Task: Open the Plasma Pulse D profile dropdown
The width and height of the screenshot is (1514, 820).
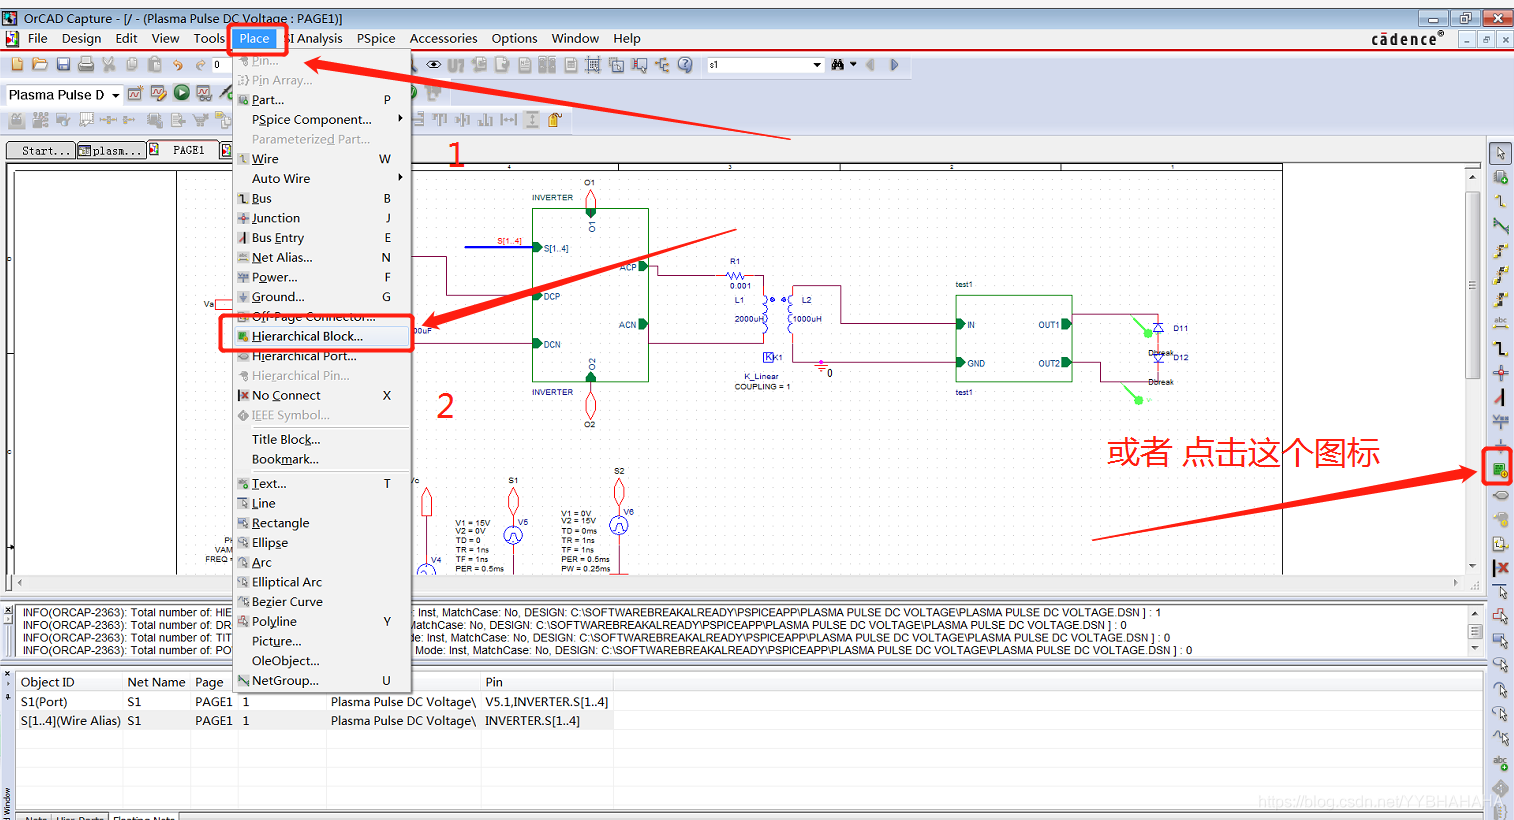Action: coord(116,95)
